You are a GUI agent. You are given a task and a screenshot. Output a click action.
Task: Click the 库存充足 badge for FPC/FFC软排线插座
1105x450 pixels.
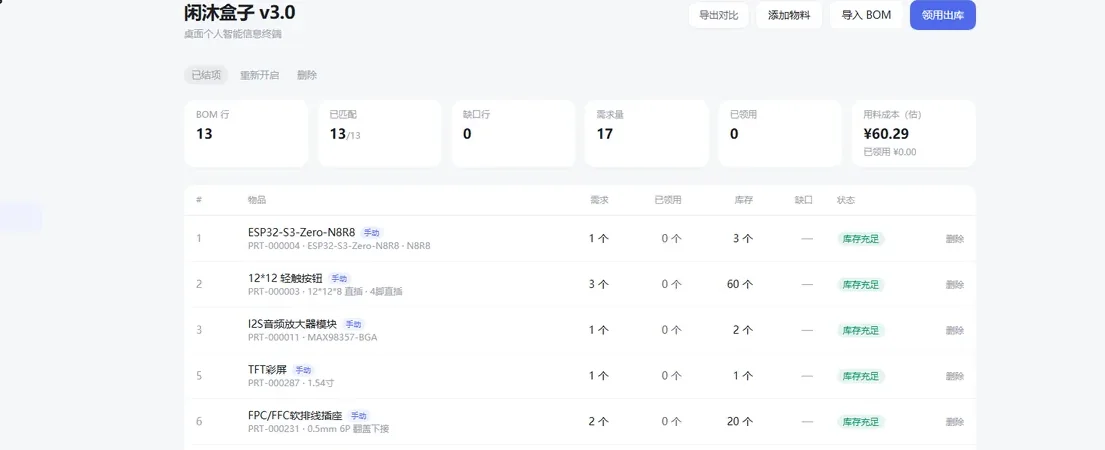860,422
